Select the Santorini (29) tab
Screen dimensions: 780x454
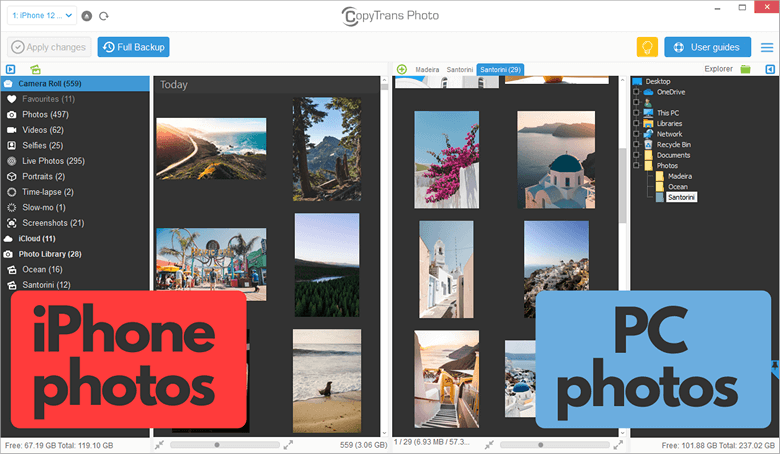(x=500, y=70)
